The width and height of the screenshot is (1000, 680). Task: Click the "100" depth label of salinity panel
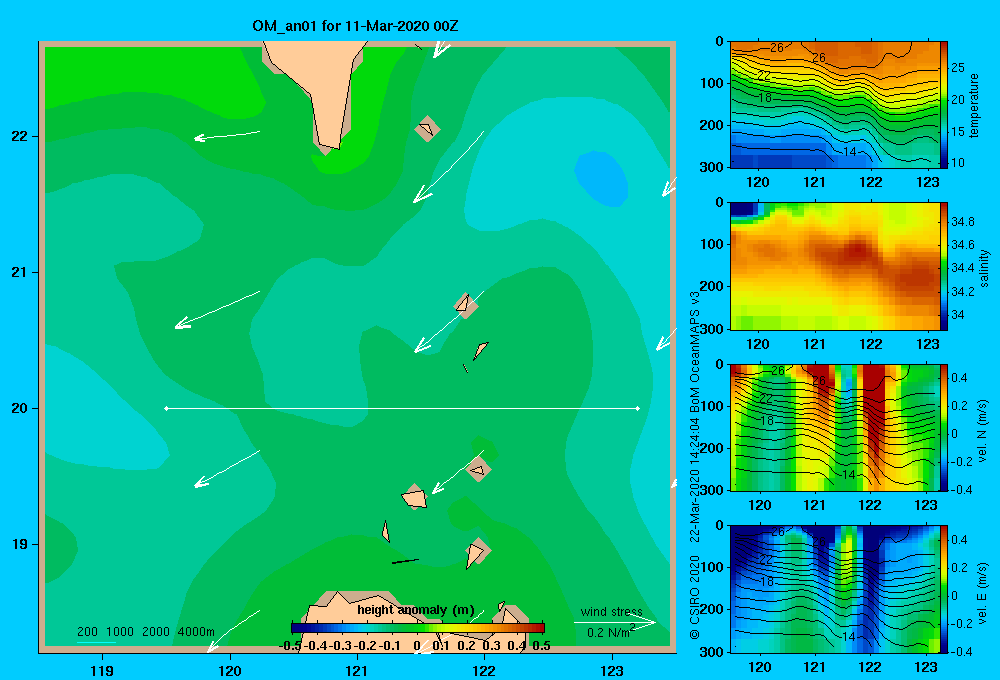(x=710, y=244)
